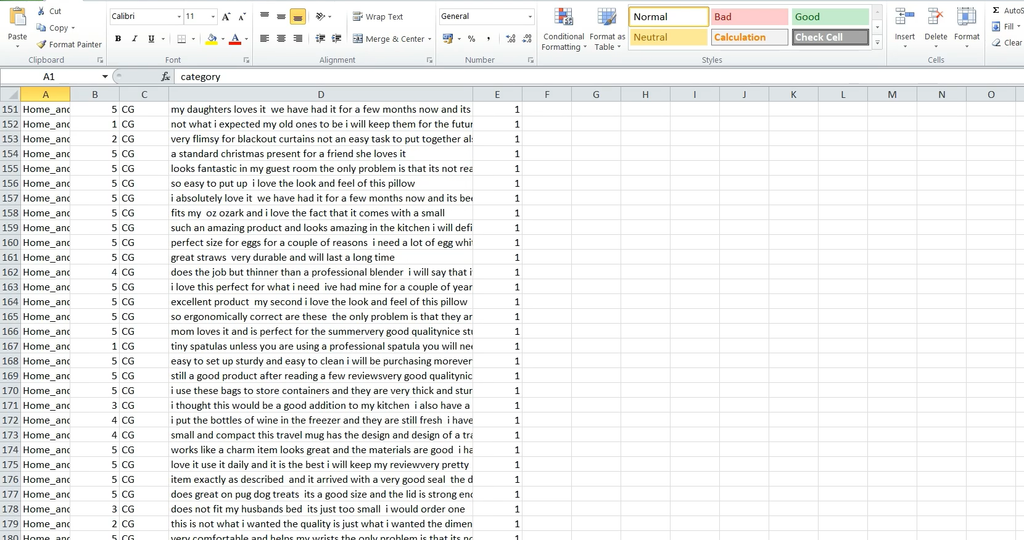Viewport: 1024px width, 540px height.
Task: Open Font dialog launcher
Action: click(x=246, y=60)
